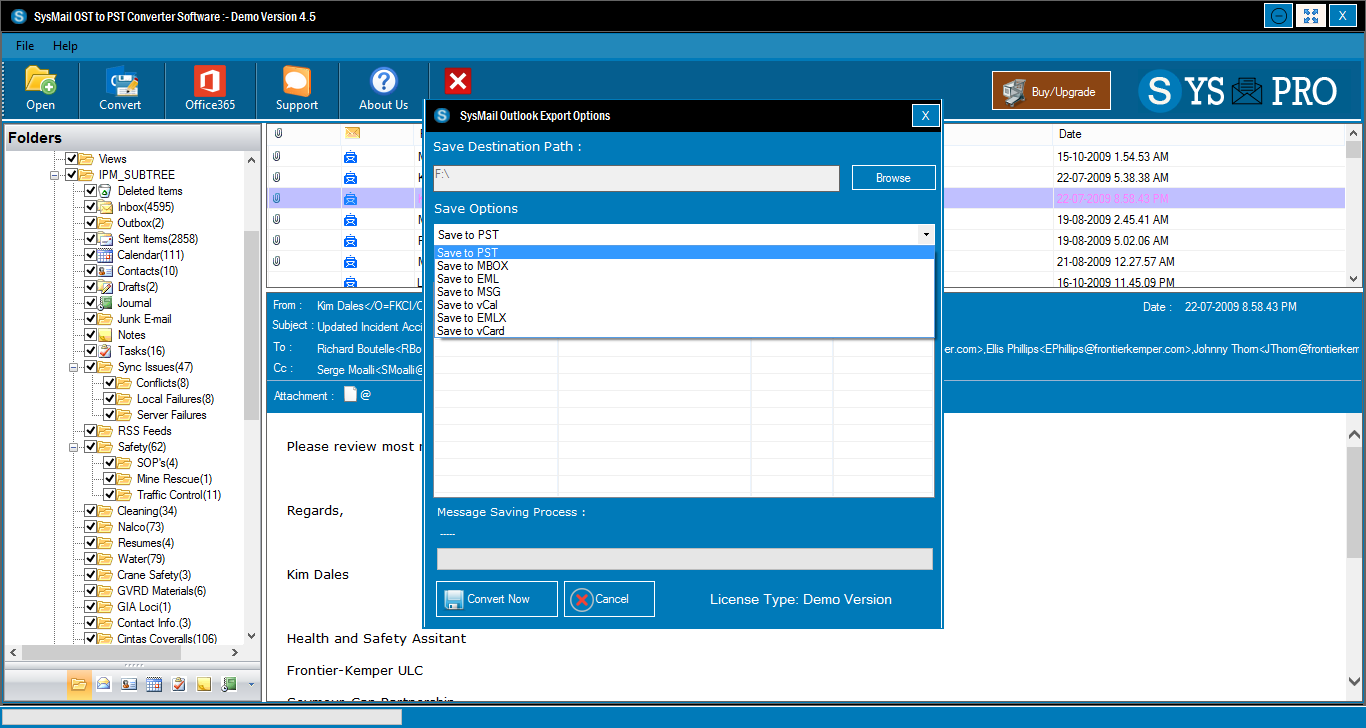The width and height of the screenshot is (1366, 728).
Task: Click the red X exit toolbar icon
Action: click(458, 82)
